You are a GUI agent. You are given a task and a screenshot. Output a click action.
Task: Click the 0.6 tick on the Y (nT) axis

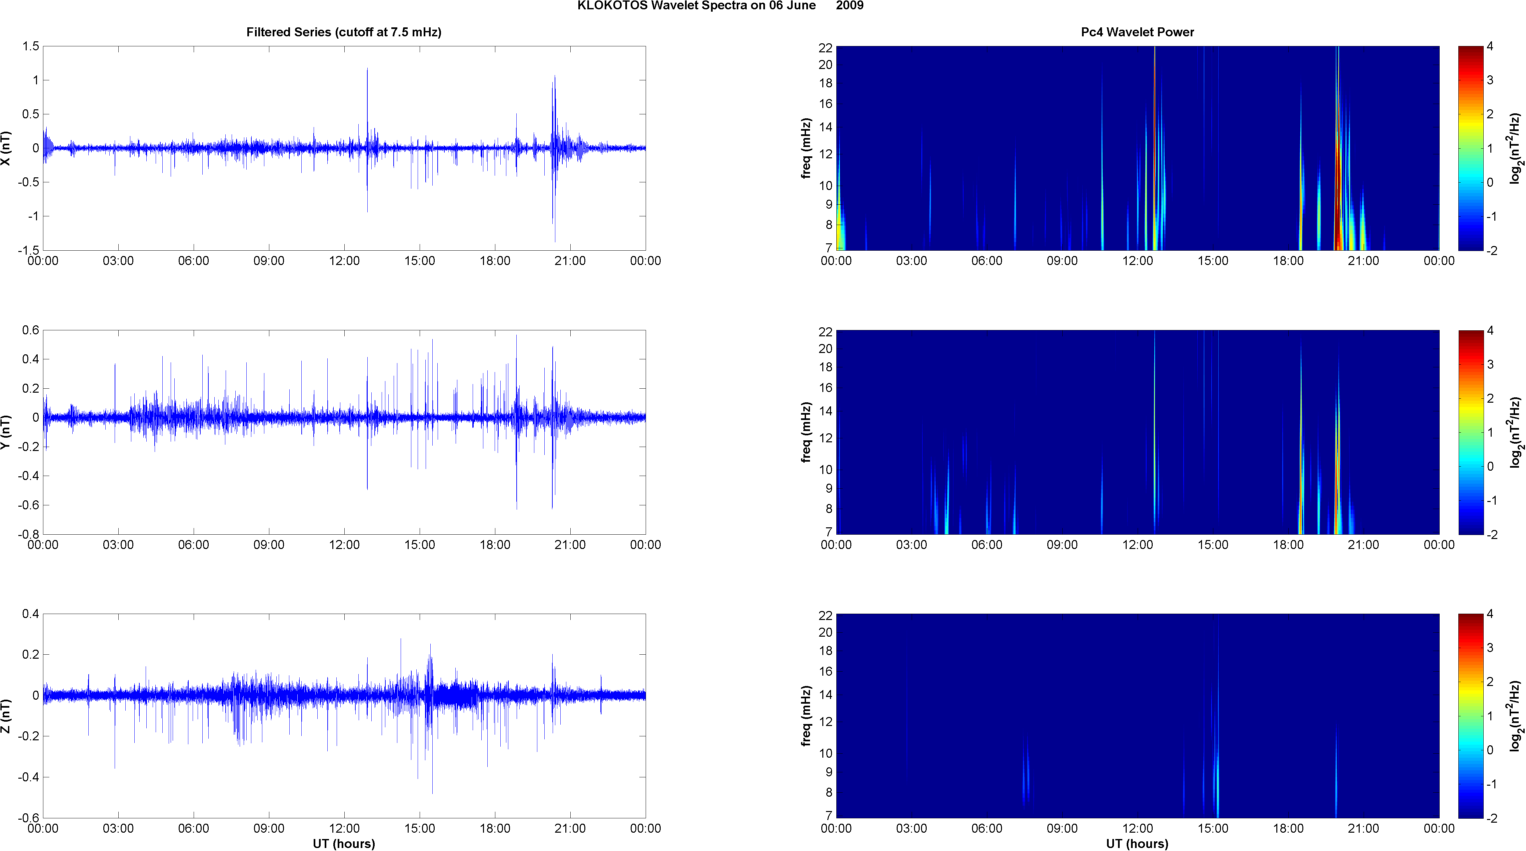click(30, 330)
